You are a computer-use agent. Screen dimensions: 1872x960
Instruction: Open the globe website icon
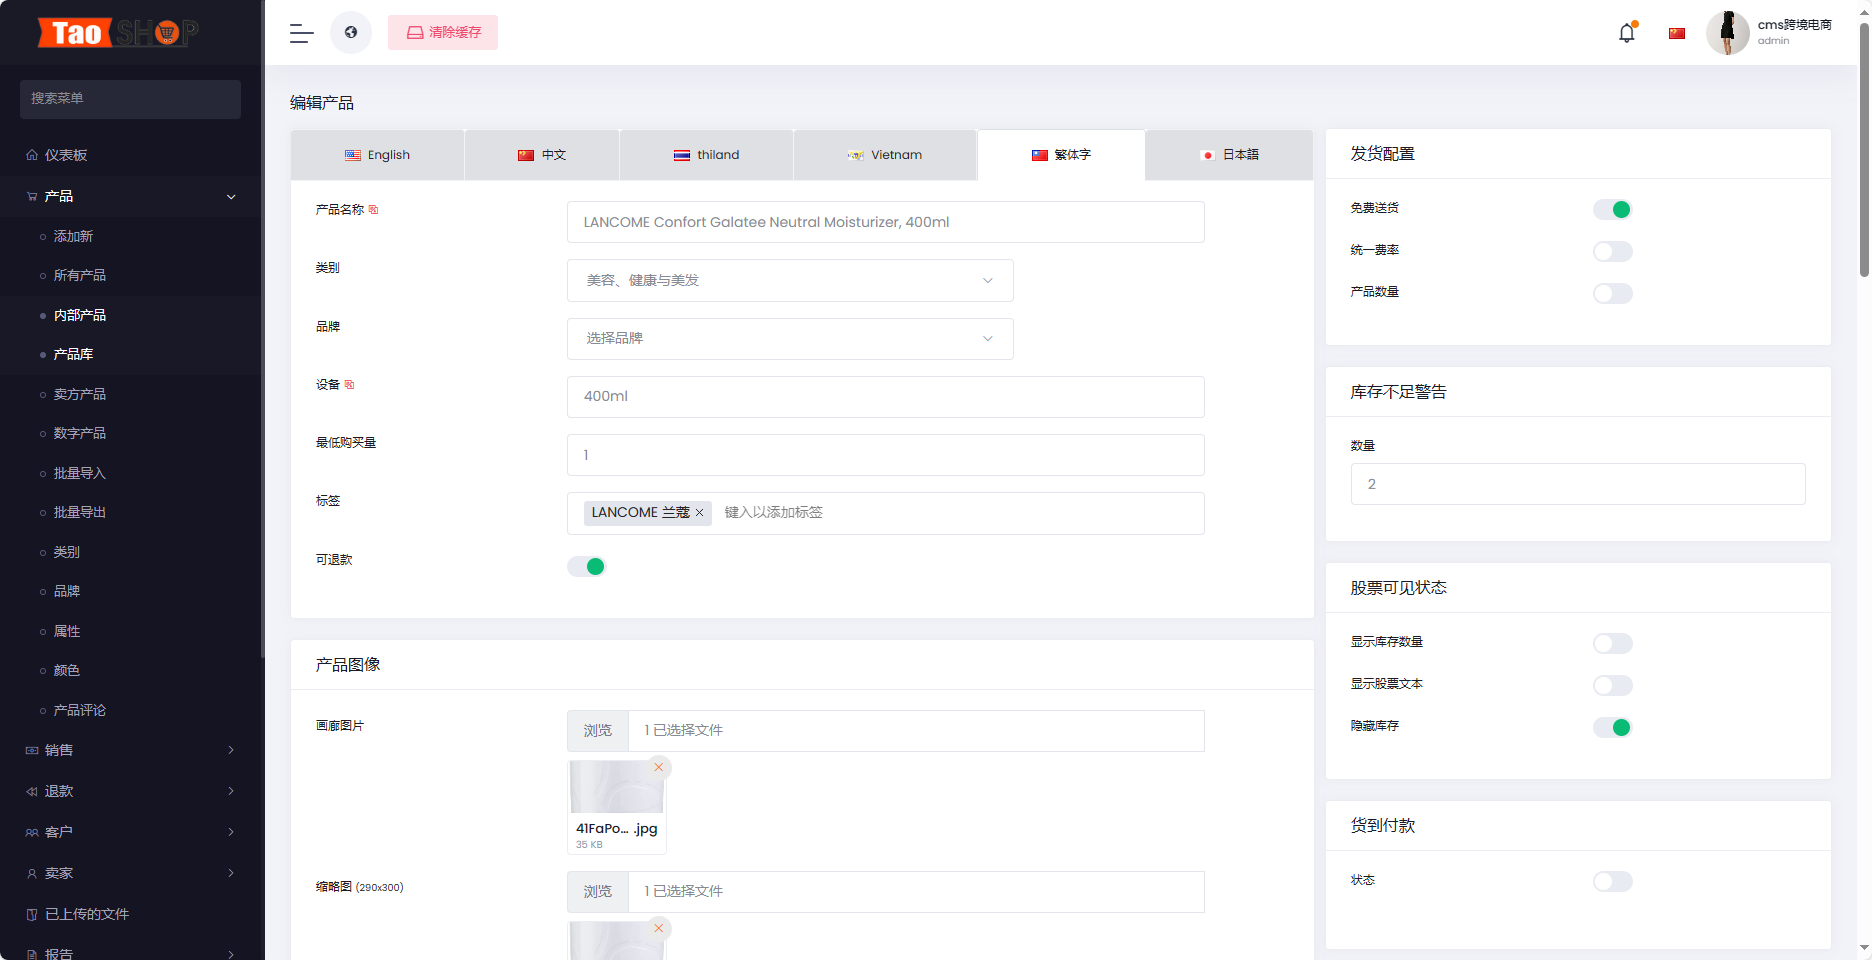tap(351, 32)
